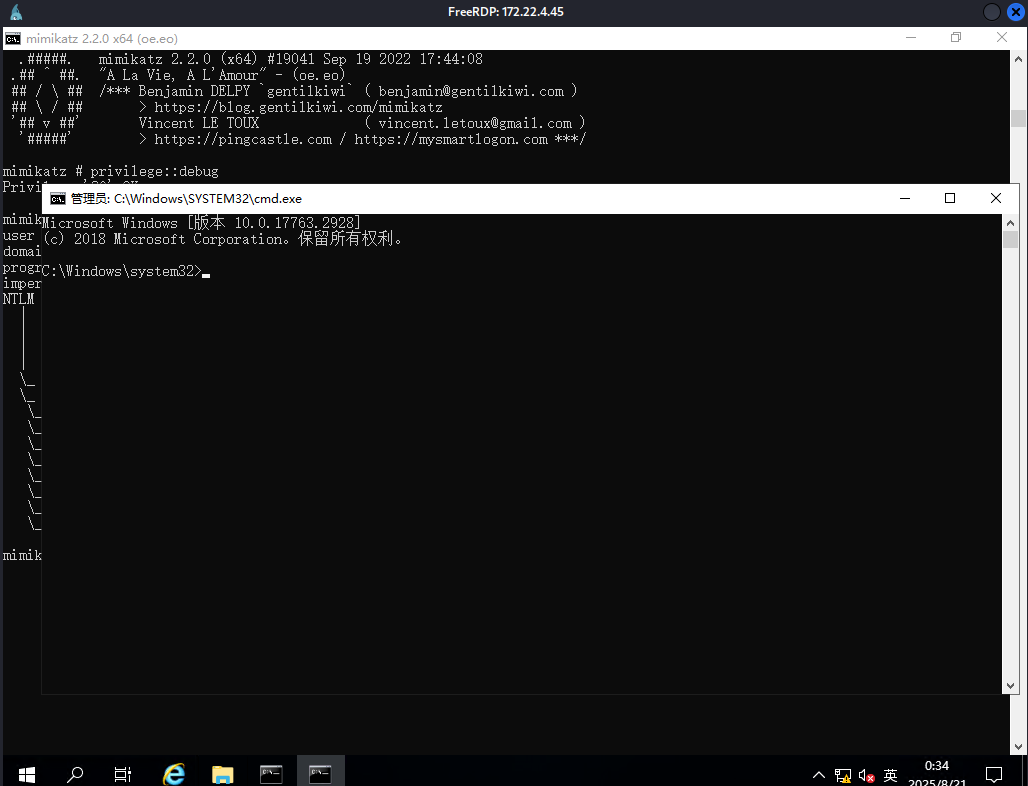Click Microsoft Windows version 10.0.17763.2928 line
Screen dimensions: 1028x786
[x=202, y=223]
